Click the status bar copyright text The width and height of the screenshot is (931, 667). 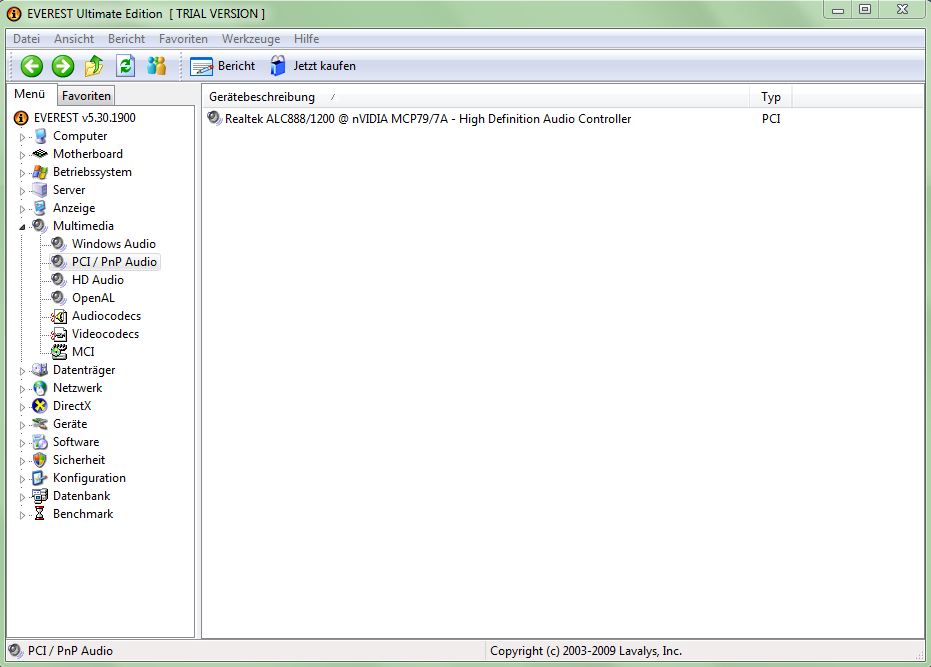pos(585,651)
